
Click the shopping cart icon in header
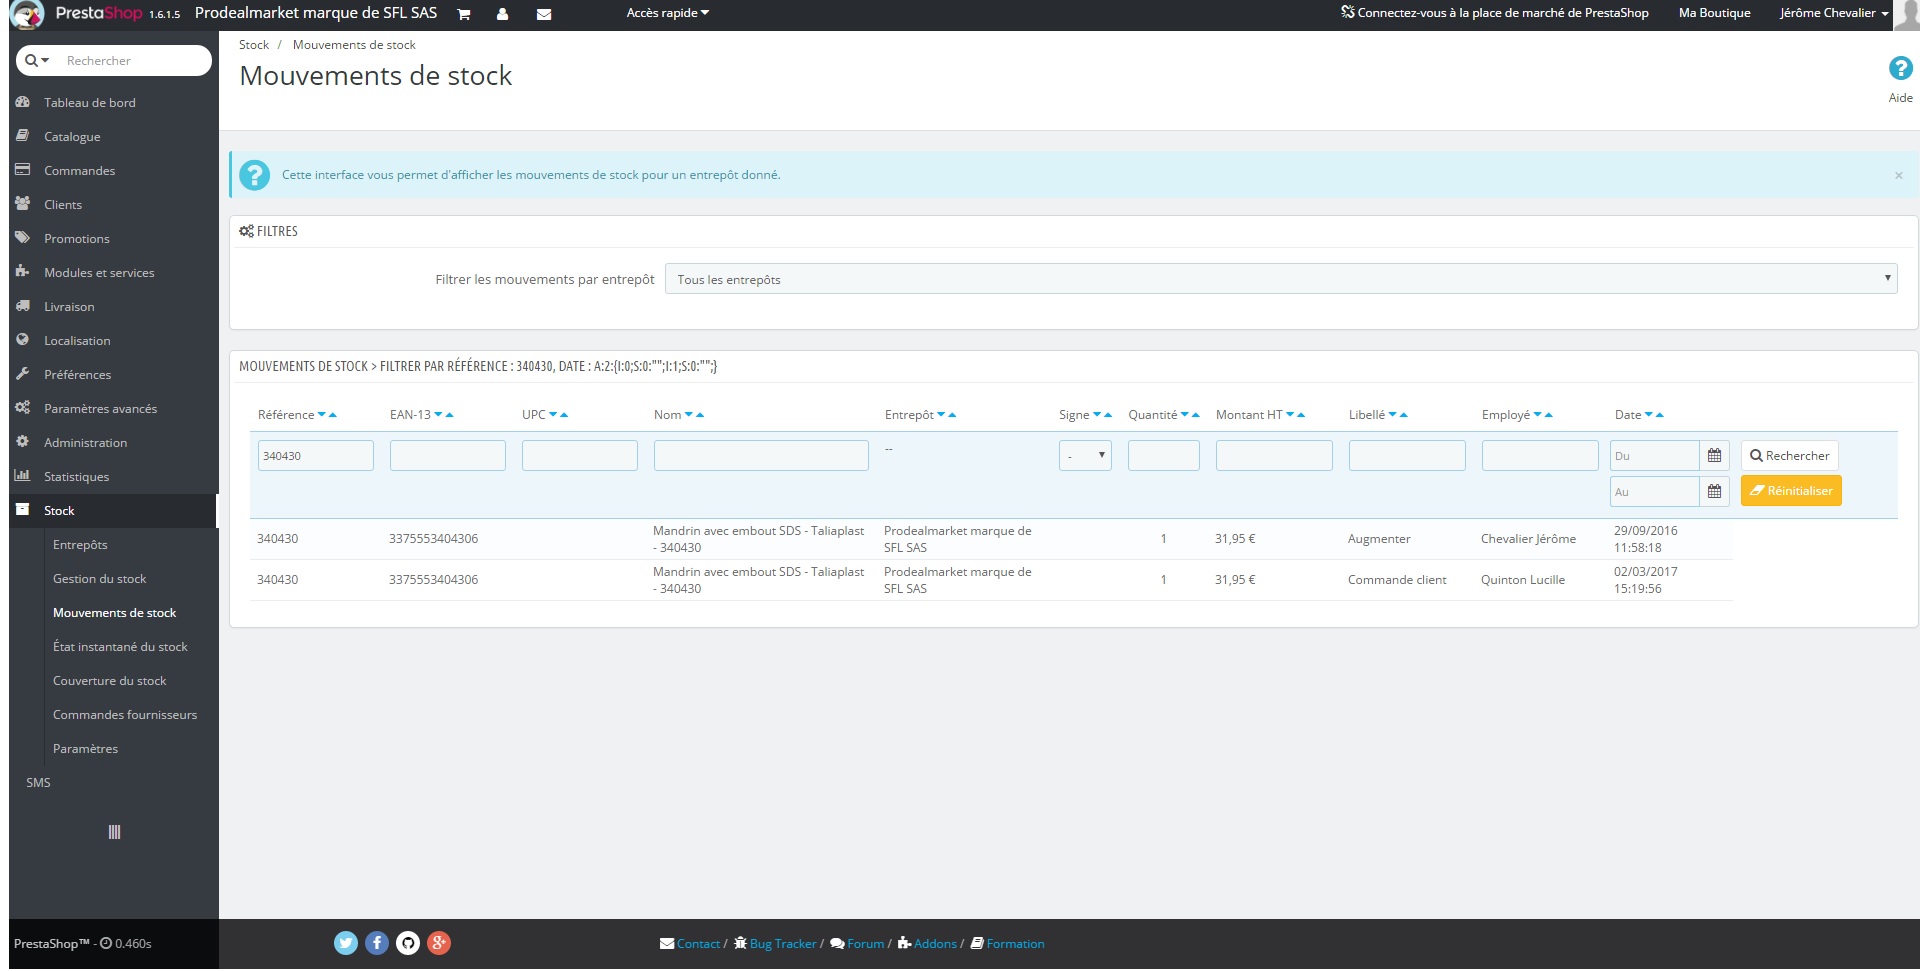[463, 14]
